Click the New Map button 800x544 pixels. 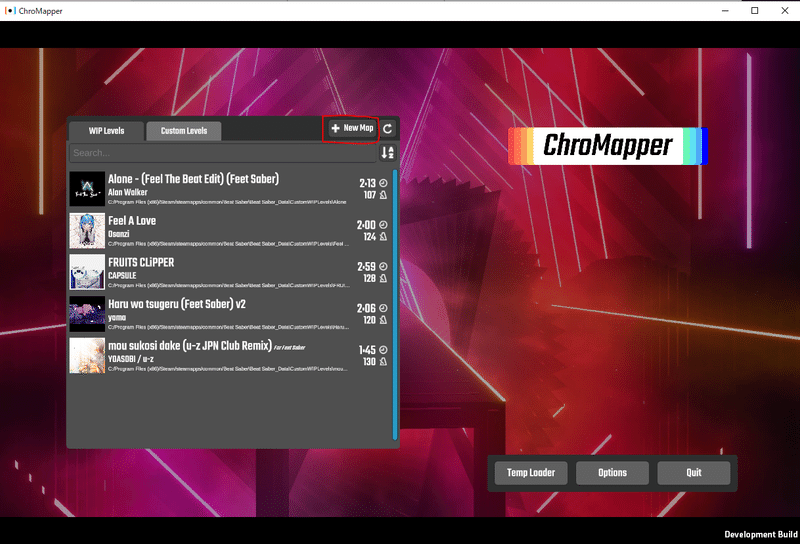352,128
